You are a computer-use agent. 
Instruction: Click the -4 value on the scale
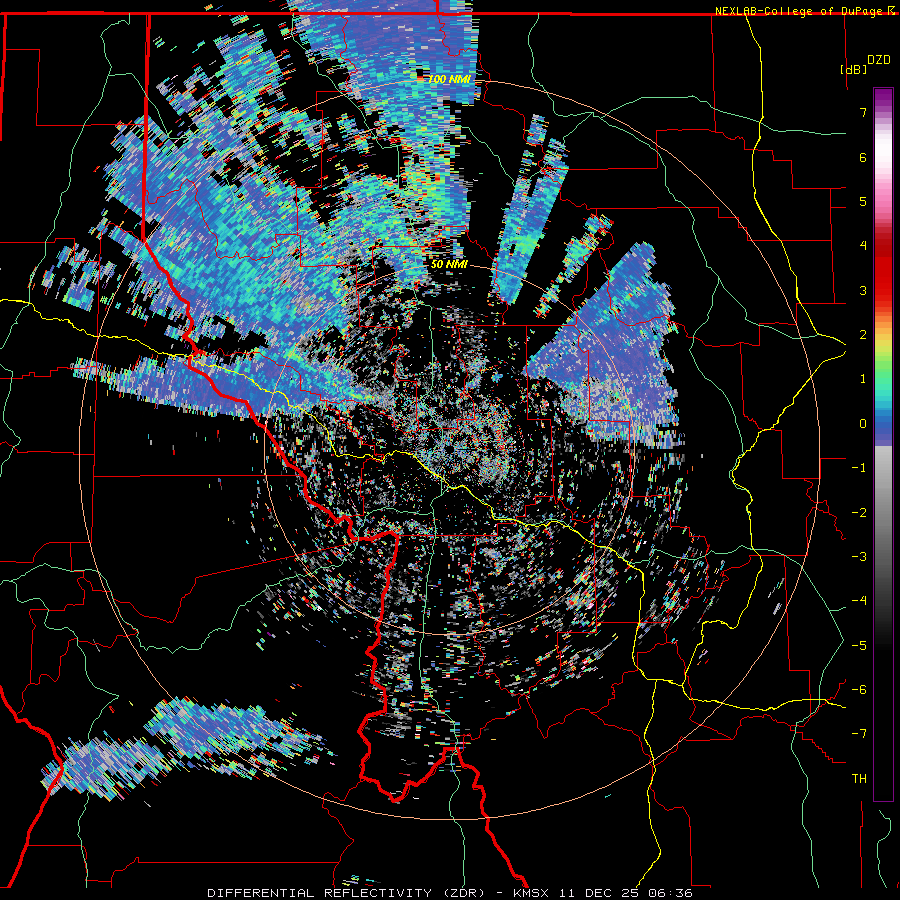coord(859,600)
